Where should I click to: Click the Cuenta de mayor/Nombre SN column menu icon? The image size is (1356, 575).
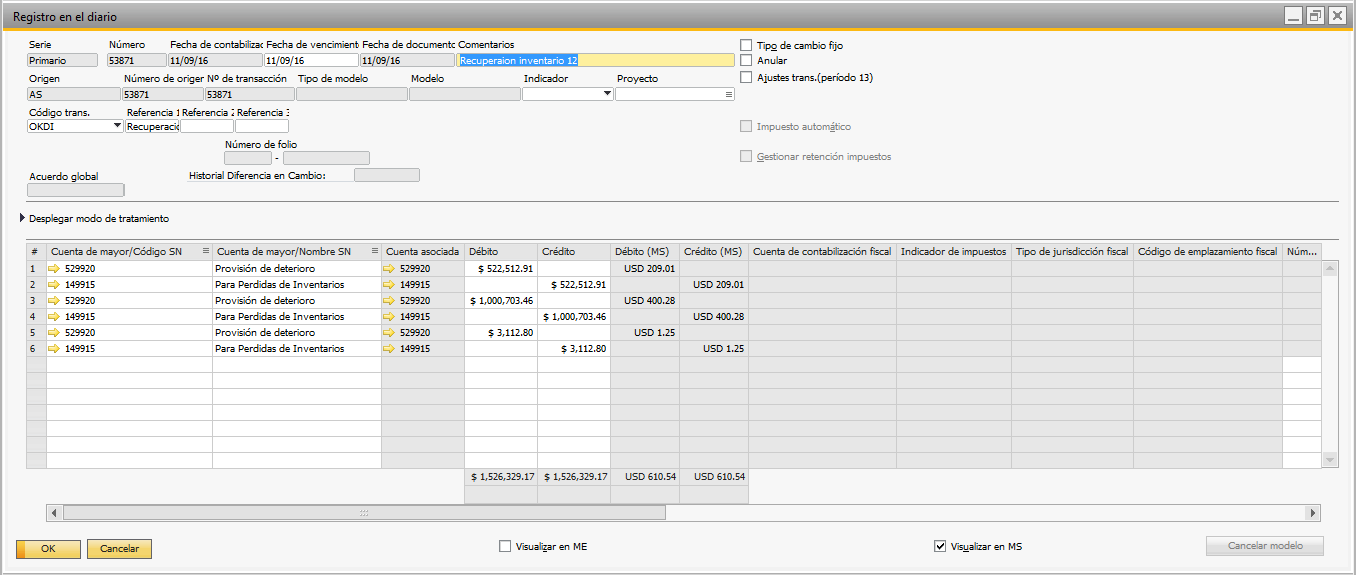[x=375, y=252]
